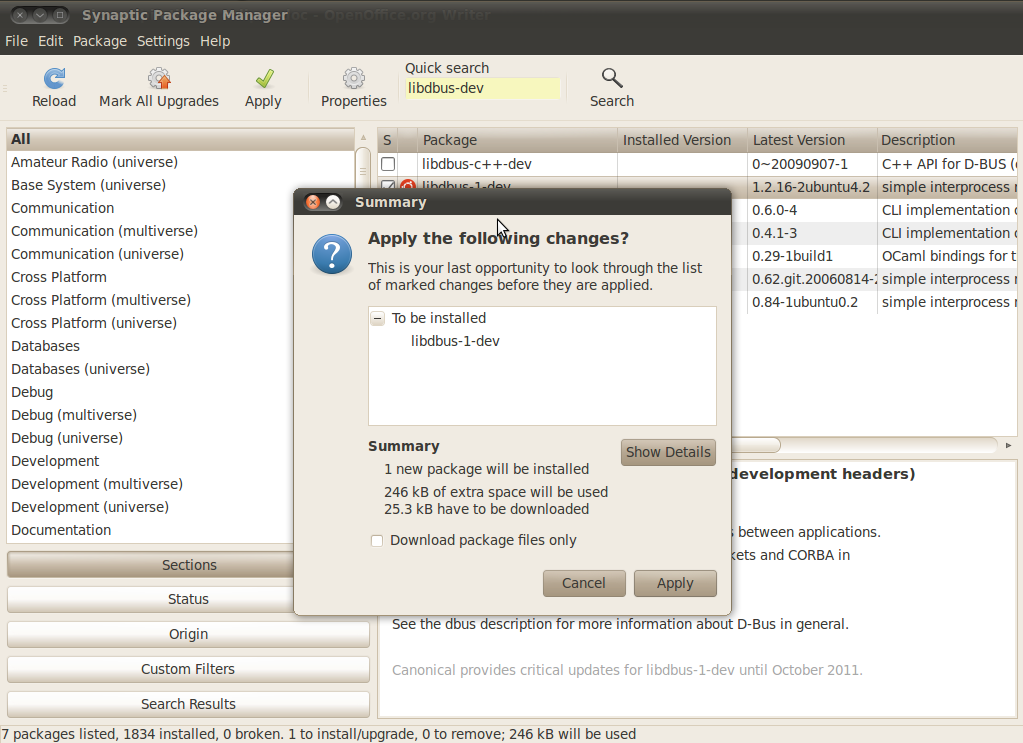
Task: Open the Help menu
Action: click(215, 41)
